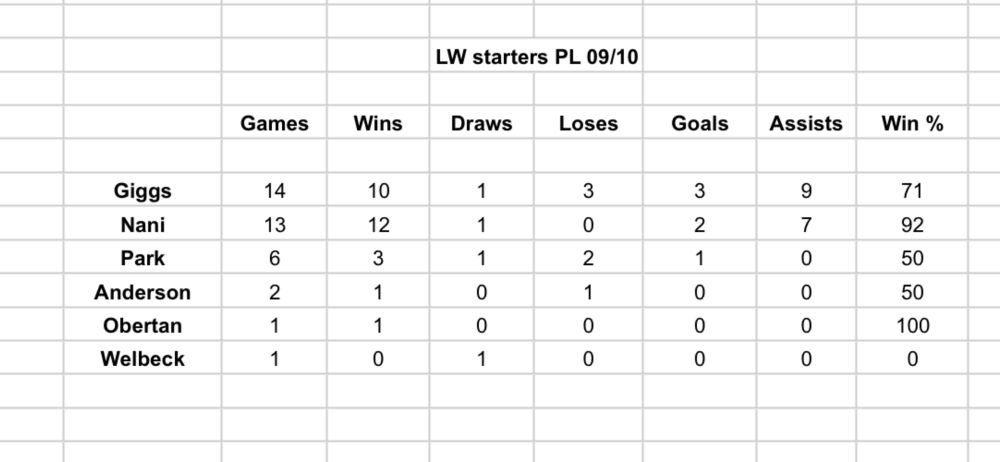Select the Loses column header

[x=588, y=123]
